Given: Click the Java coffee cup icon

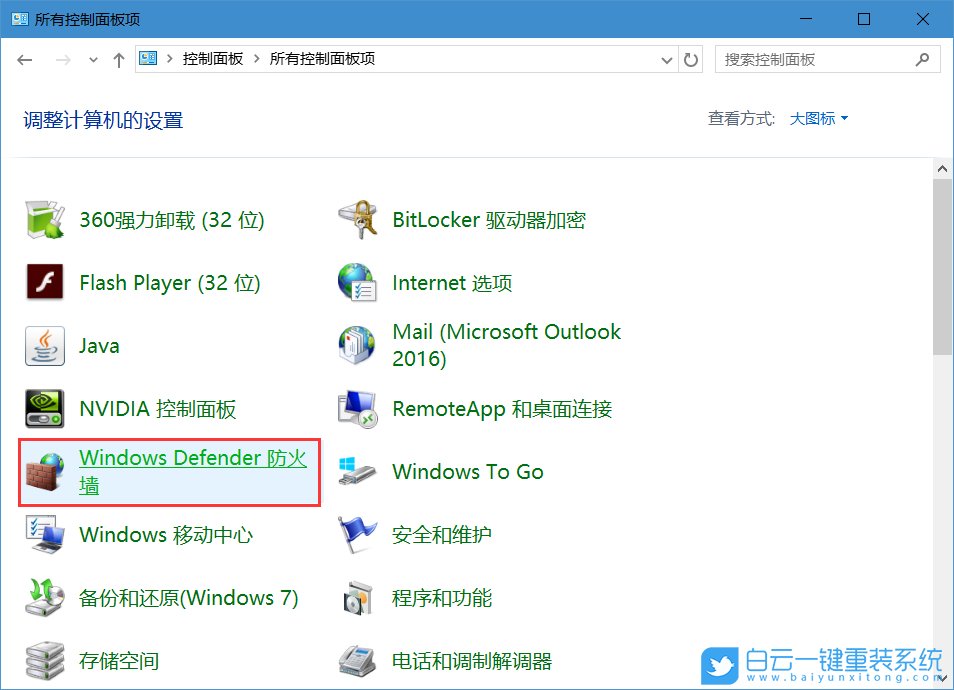Looking at the screenshot, I should (45, 346).
